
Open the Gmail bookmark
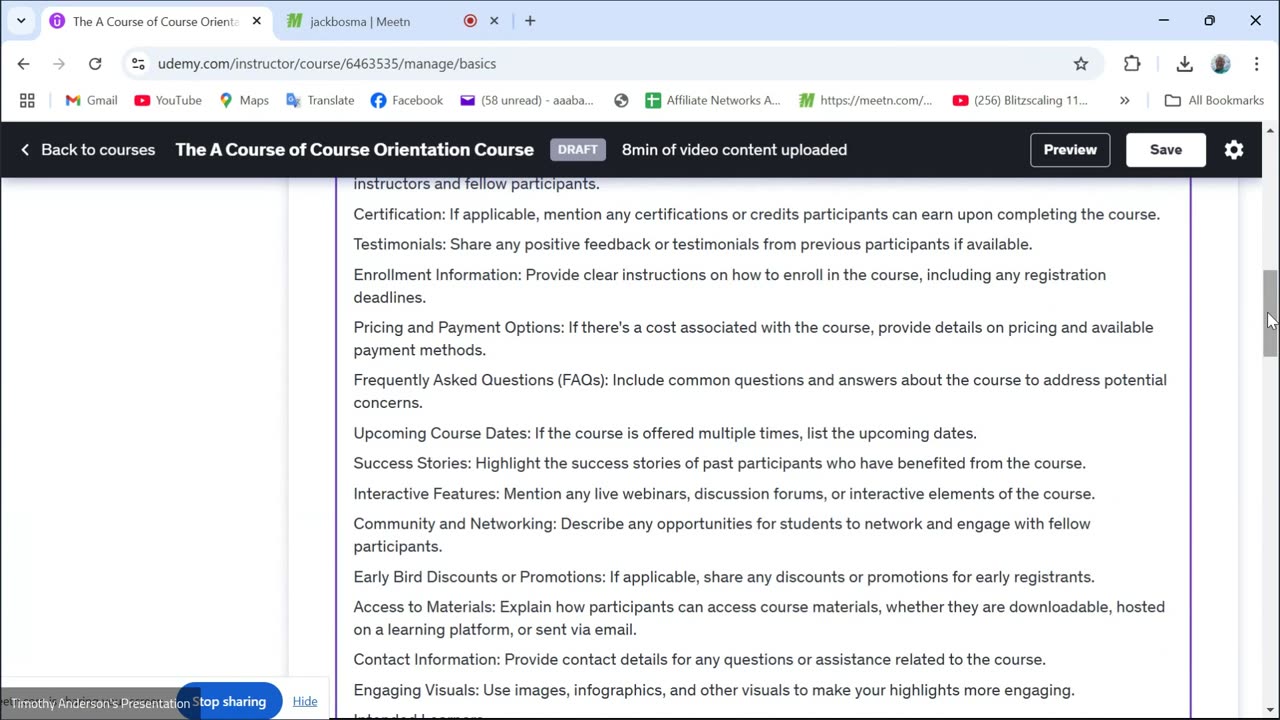tap(91, 100)
